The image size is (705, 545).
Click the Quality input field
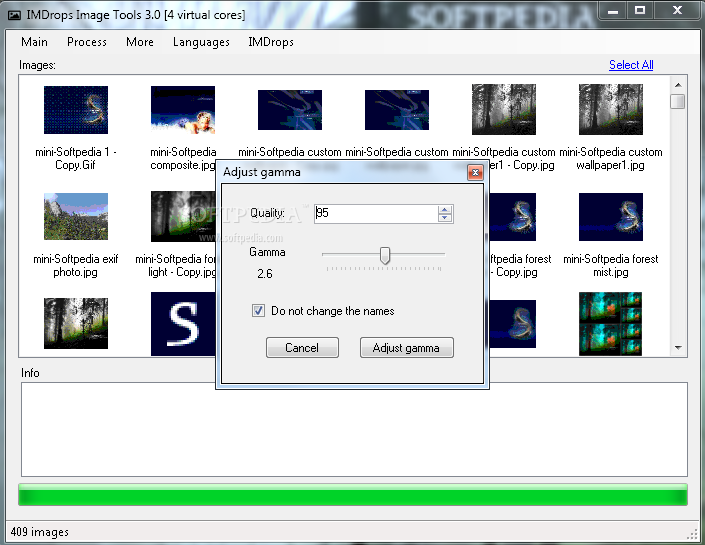(376, 213)
